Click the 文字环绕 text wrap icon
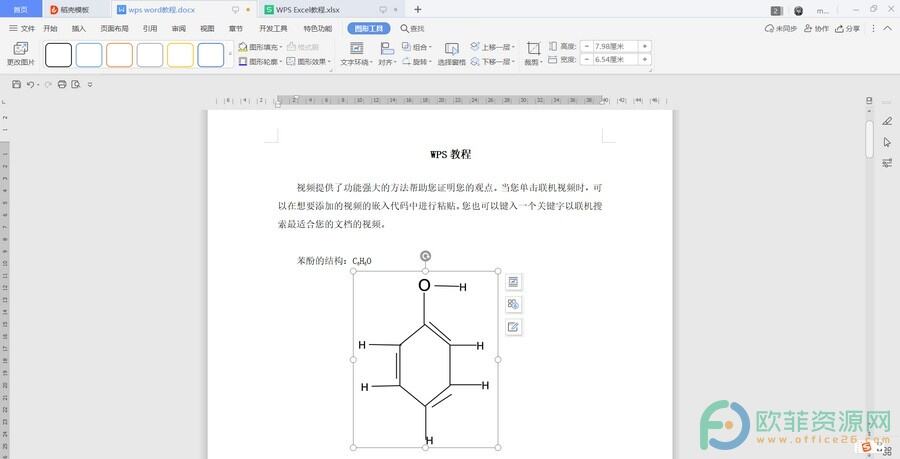 click(x=356, y=48)
